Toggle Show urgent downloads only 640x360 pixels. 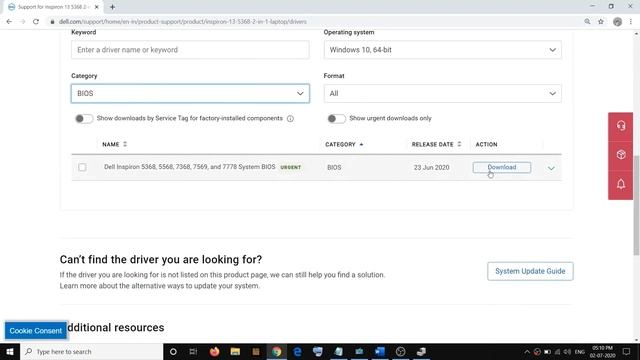click(336, 119)
